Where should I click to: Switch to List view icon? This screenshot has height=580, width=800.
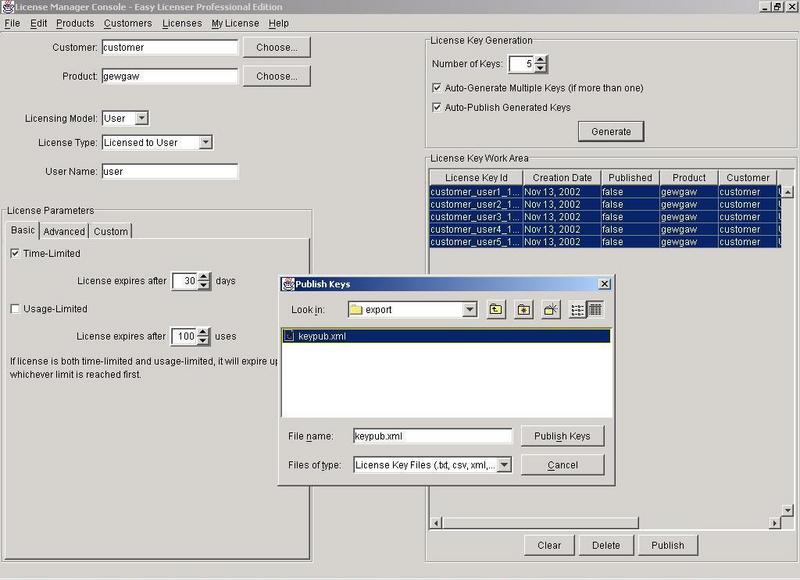point(578,310)
